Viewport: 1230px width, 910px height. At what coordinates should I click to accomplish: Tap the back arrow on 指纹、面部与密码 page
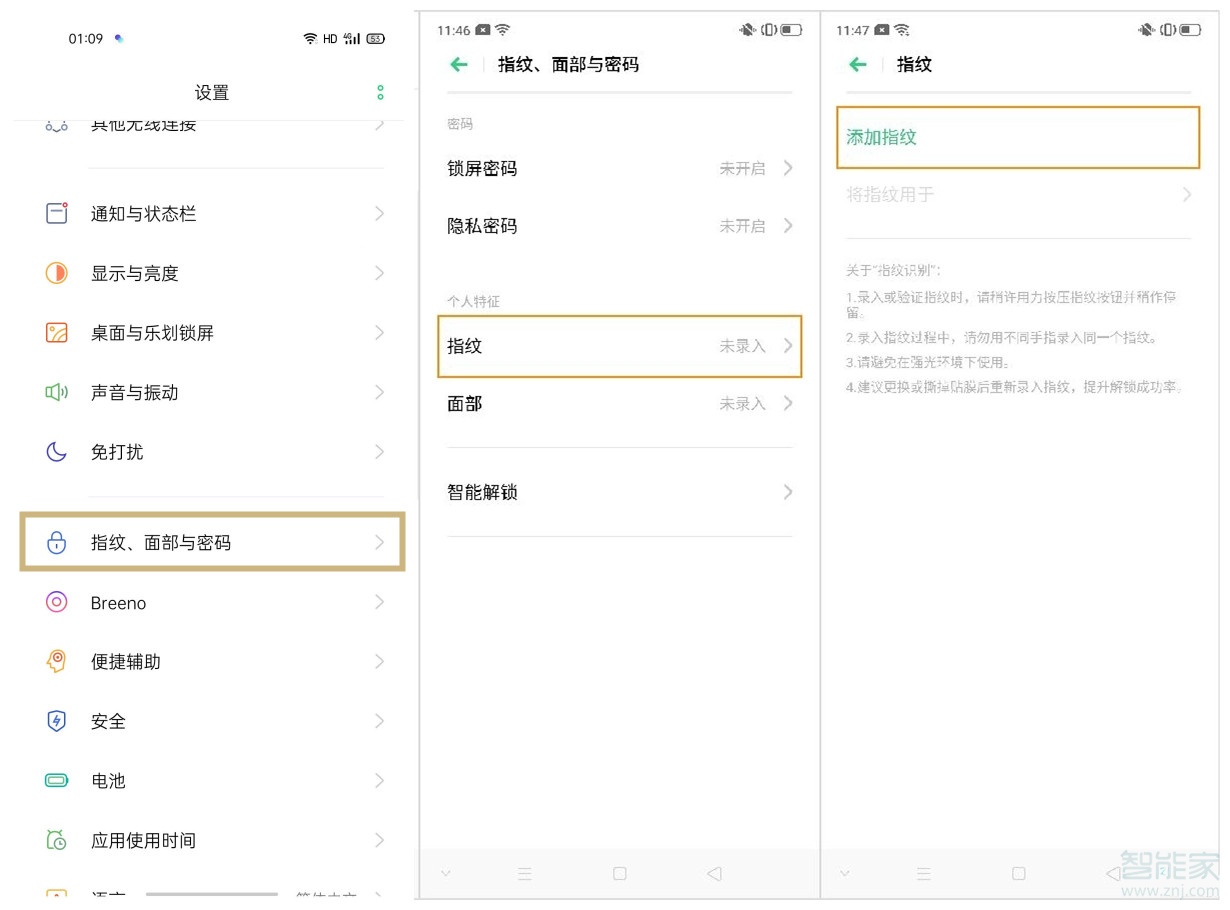pyautogui.click(x=458, y=64)
